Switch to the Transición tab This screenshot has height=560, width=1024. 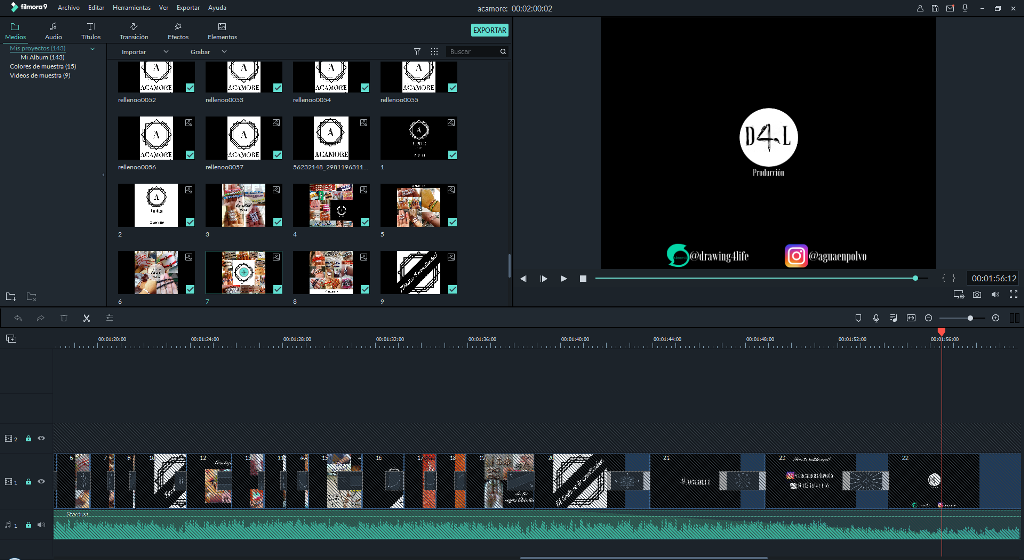point(134,31)
